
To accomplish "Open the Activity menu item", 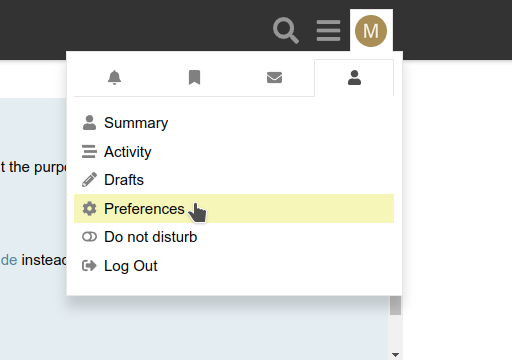I will pyautogui.click(x=234, y=152).
